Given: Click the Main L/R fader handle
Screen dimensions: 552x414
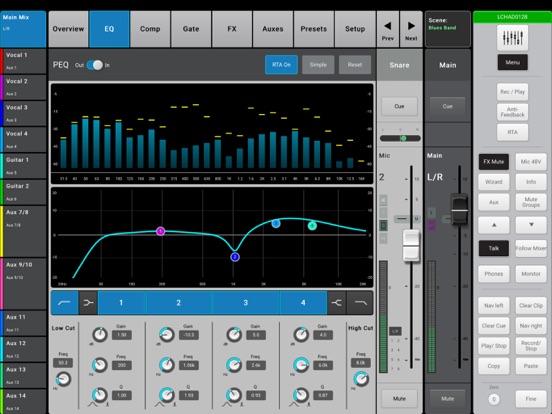Looking at the screenshot, I should [x=459, y=209].
